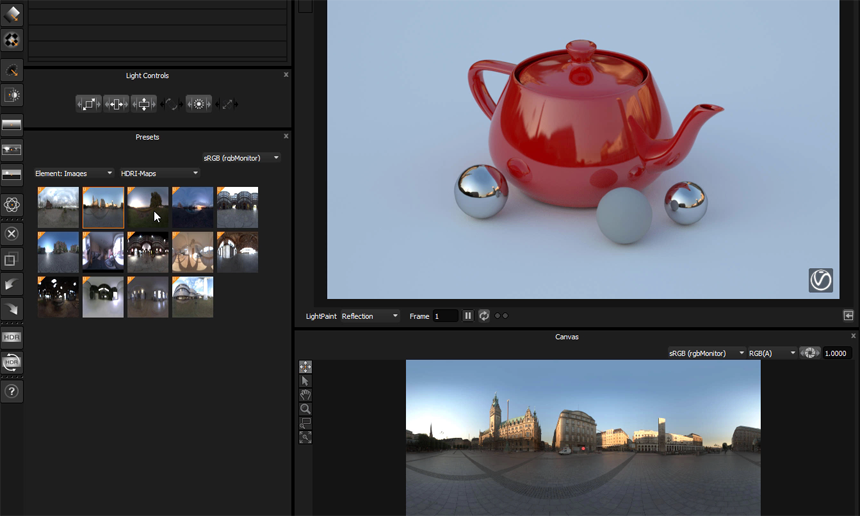Close the Presets panel
This screenshot has width=860, height=516.
[x=286, y=136]
